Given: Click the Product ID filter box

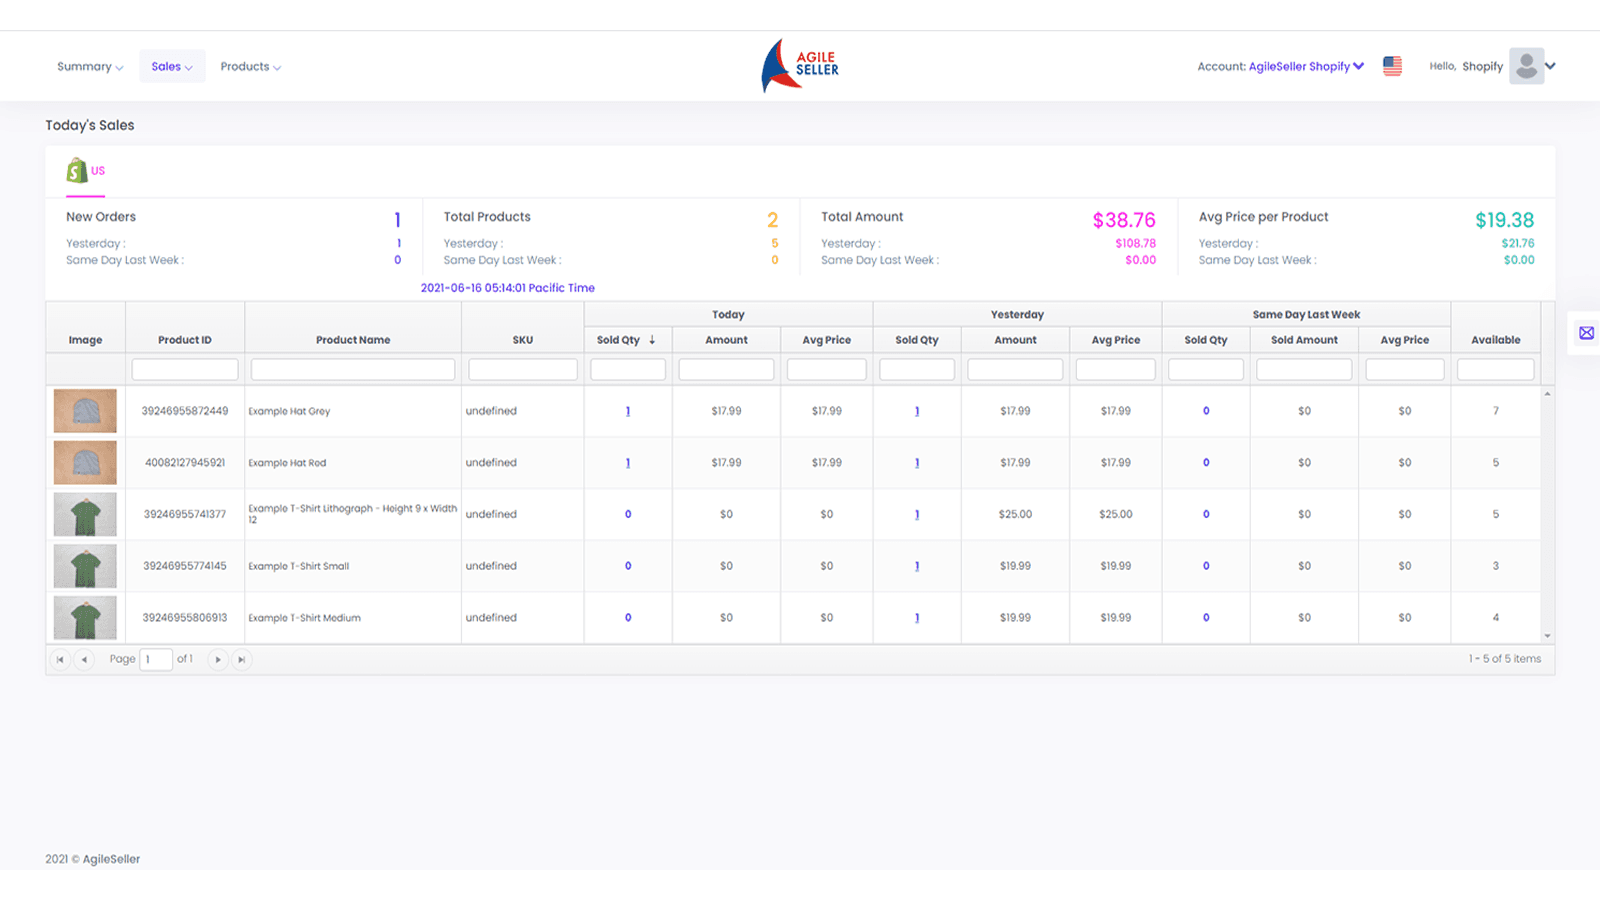Looking at the screenshot, I should tap(185, 370).
